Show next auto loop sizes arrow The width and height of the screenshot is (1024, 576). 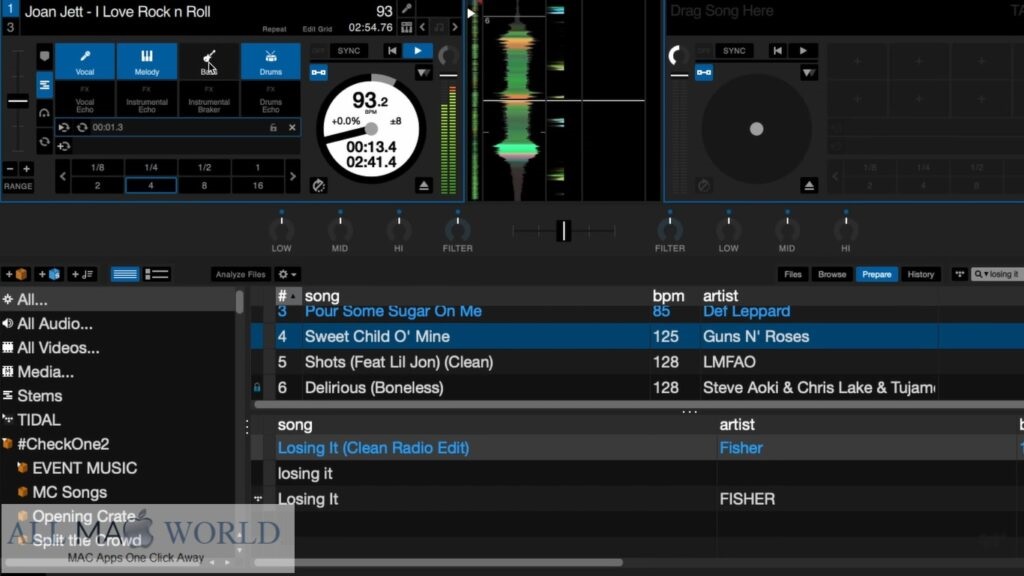(x=292, y=177)
